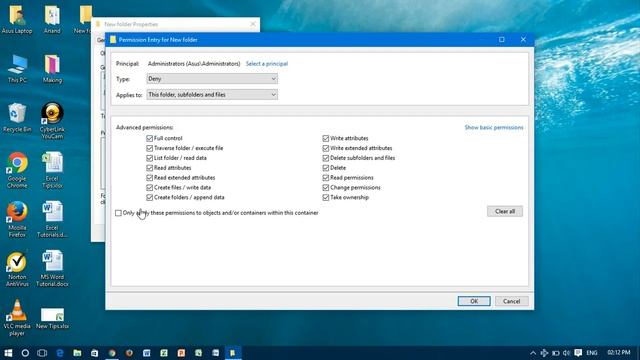Show hidden system tray icons
Viewport: 640px width, 360px height.
pos(533,353)
